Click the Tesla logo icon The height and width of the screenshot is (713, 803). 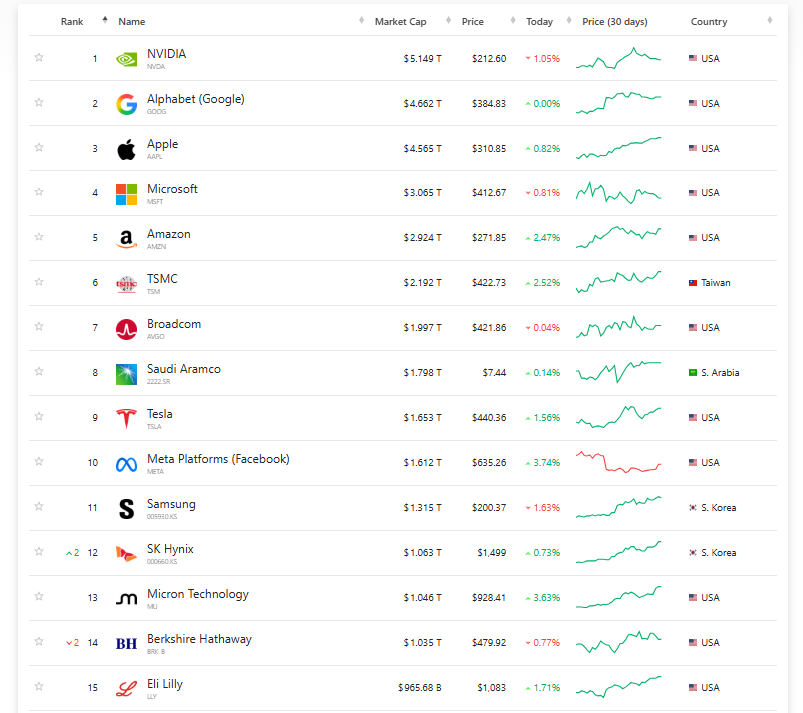coord(126,418)
